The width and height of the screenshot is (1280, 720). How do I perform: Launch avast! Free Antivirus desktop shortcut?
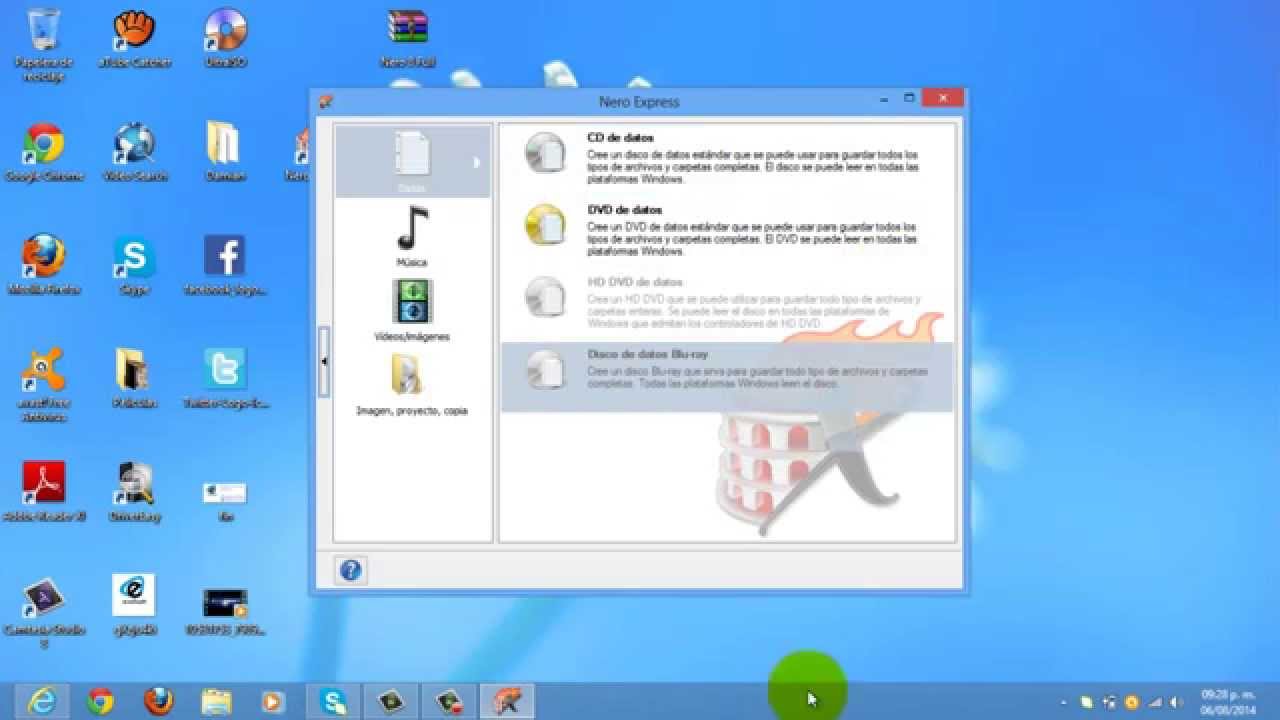coord(43,385)
